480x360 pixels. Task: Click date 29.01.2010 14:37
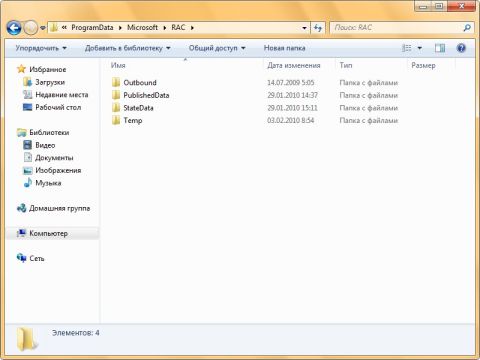(x=292, y=95)
